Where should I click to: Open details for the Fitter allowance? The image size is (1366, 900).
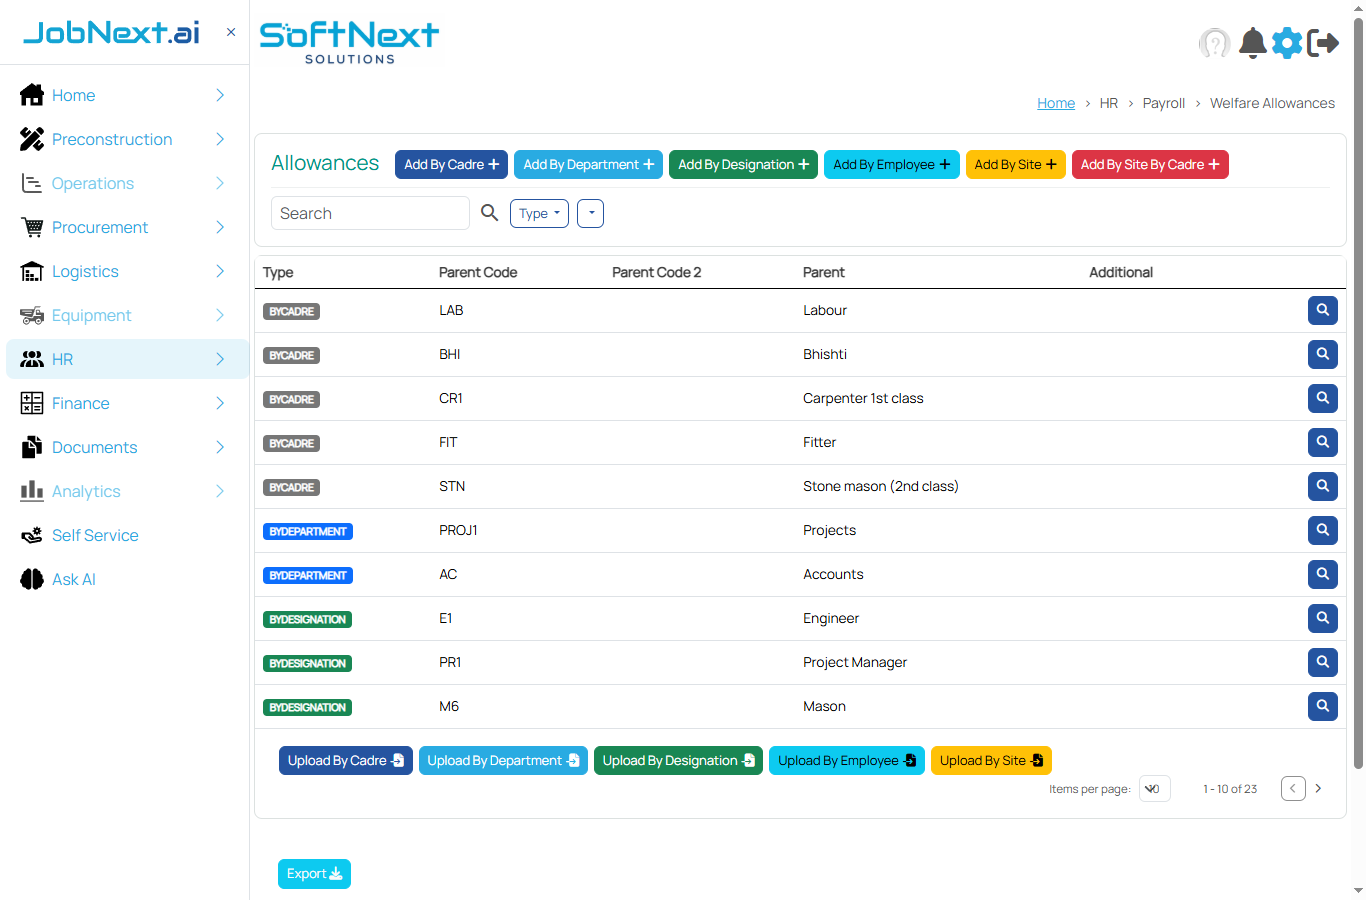point(1322,442)
